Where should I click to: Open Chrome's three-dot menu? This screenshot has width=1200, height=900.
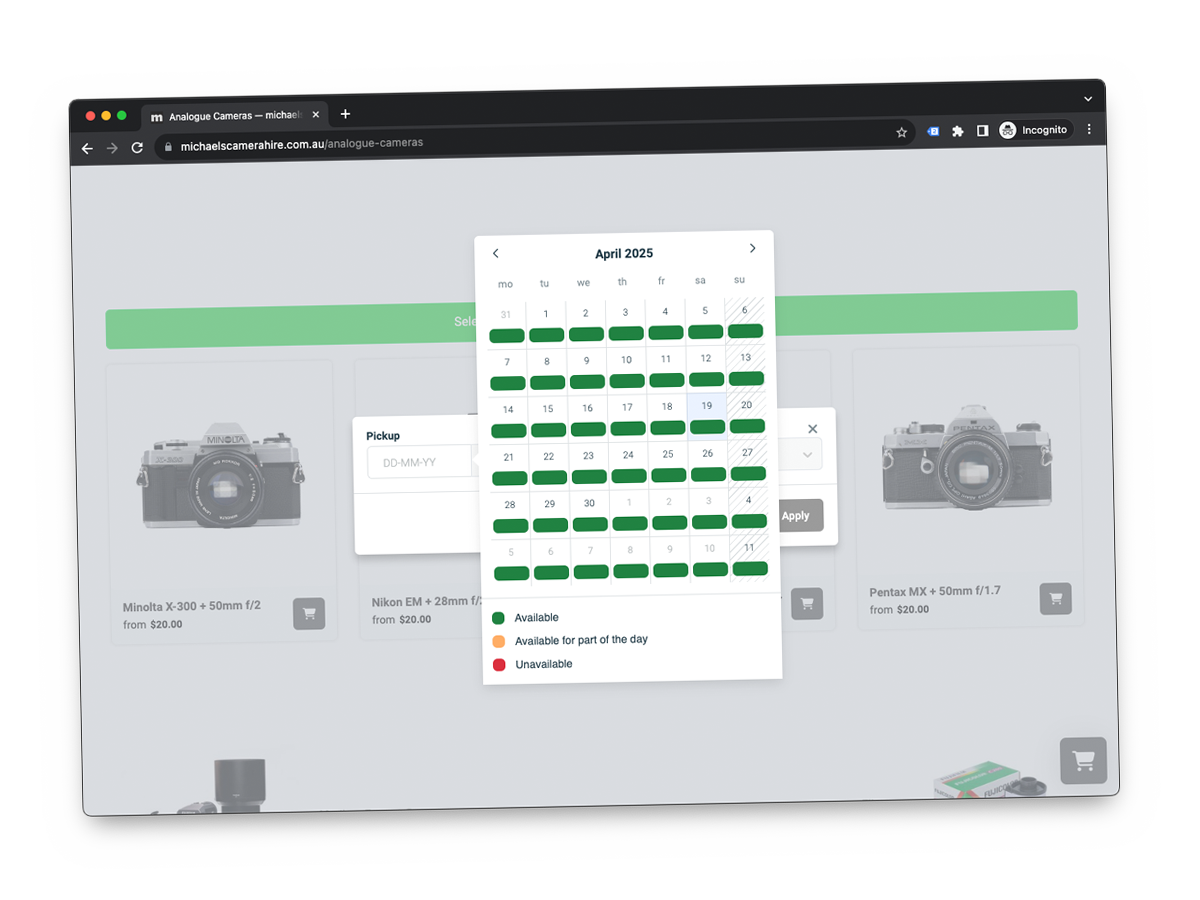(x=1088, y=130)
